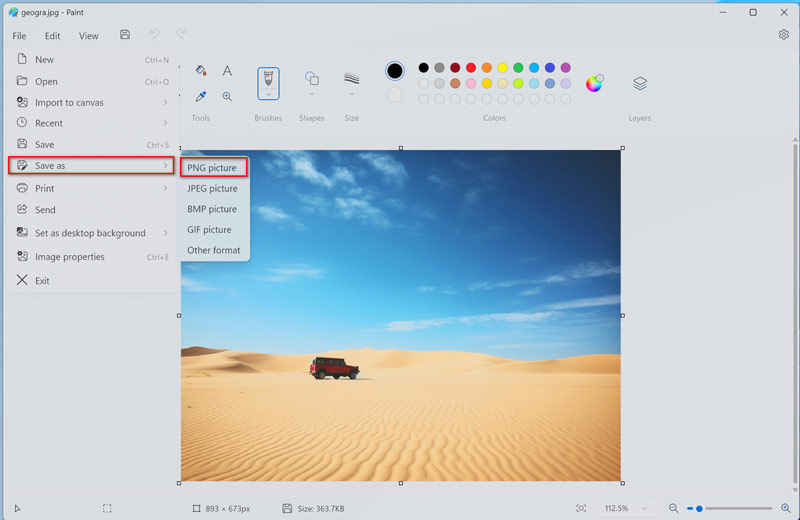This screenshot has height=520, width=800.
Task: Select GIF picture format
Action: [x=215, y=230]
